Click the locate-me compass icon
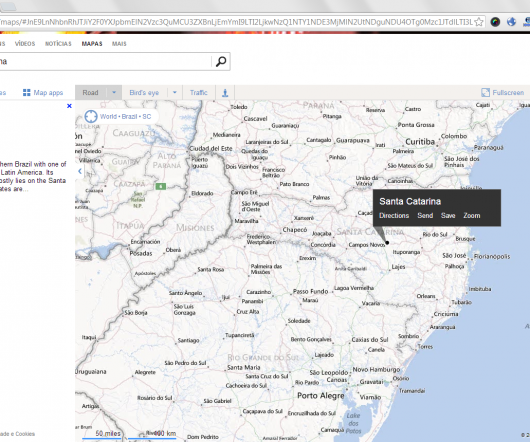 coord(91,117)
